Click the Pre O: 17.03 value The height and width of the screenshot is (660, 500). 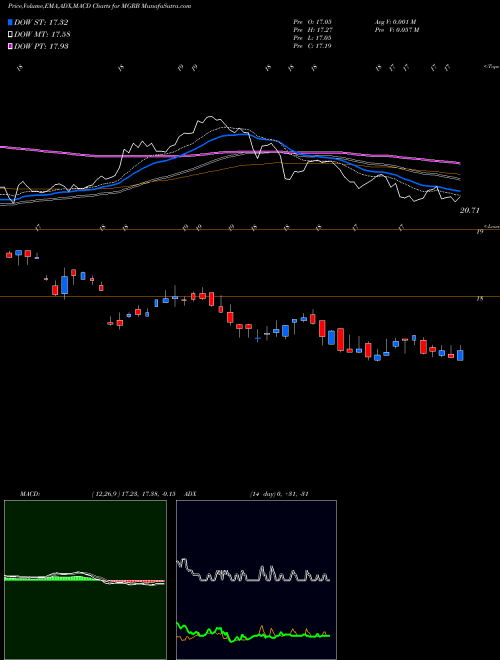[x=312, y=21]
